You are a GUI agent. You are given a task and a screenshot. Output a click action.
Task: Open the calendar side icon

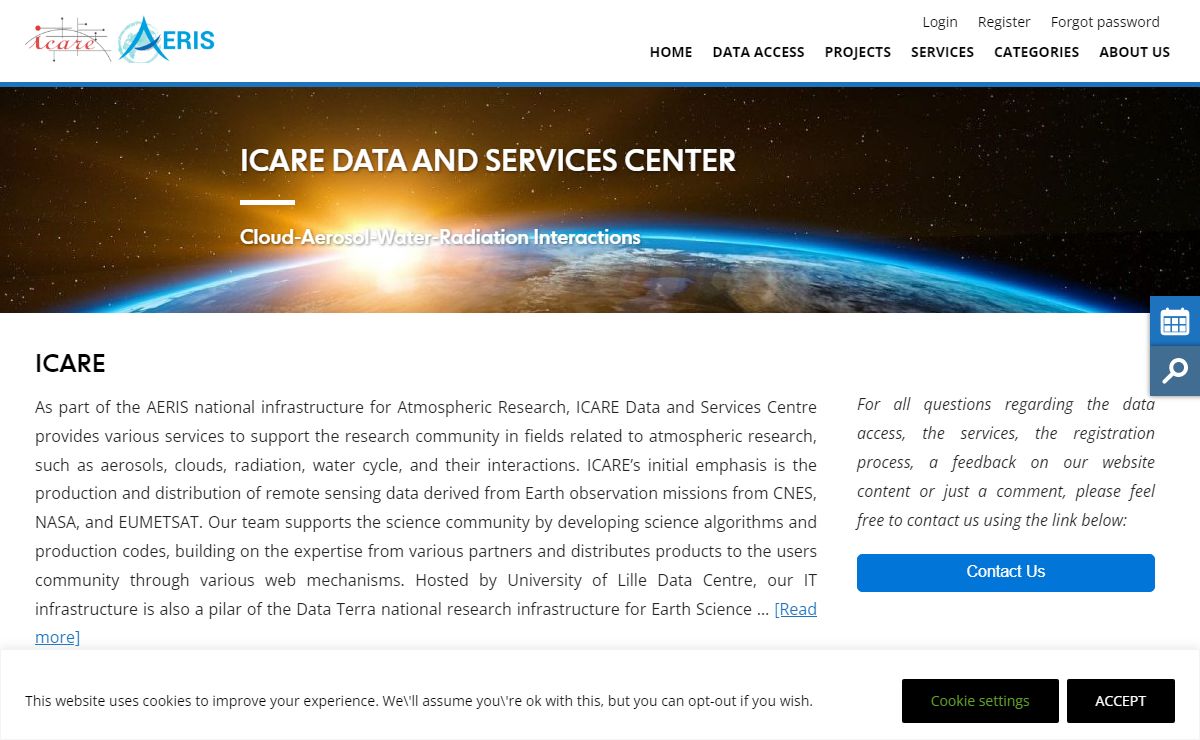pos(1175,321)
